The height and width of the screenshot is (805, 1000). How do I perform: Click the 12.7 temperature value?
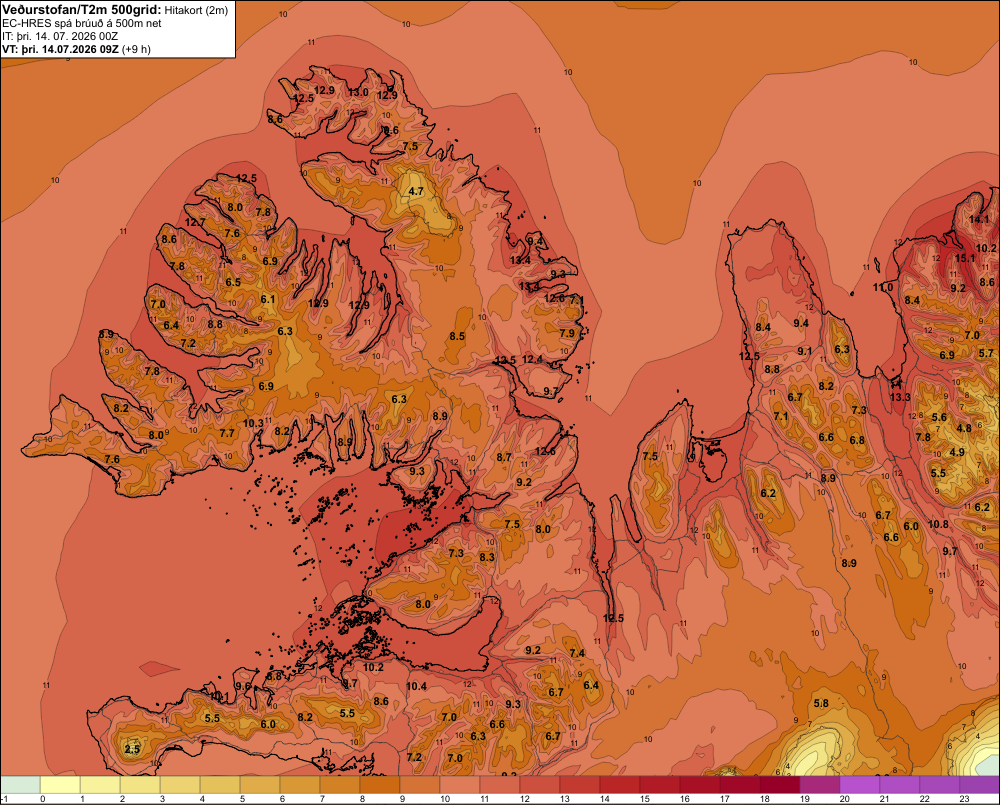coord(195,223)
